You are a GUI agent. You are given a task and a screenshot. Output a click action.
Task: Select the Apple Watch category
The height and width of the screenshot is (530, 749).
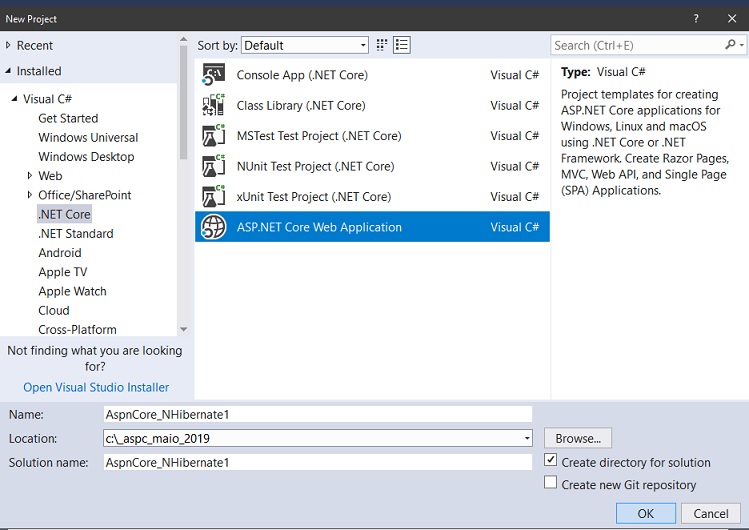(72, 291)
